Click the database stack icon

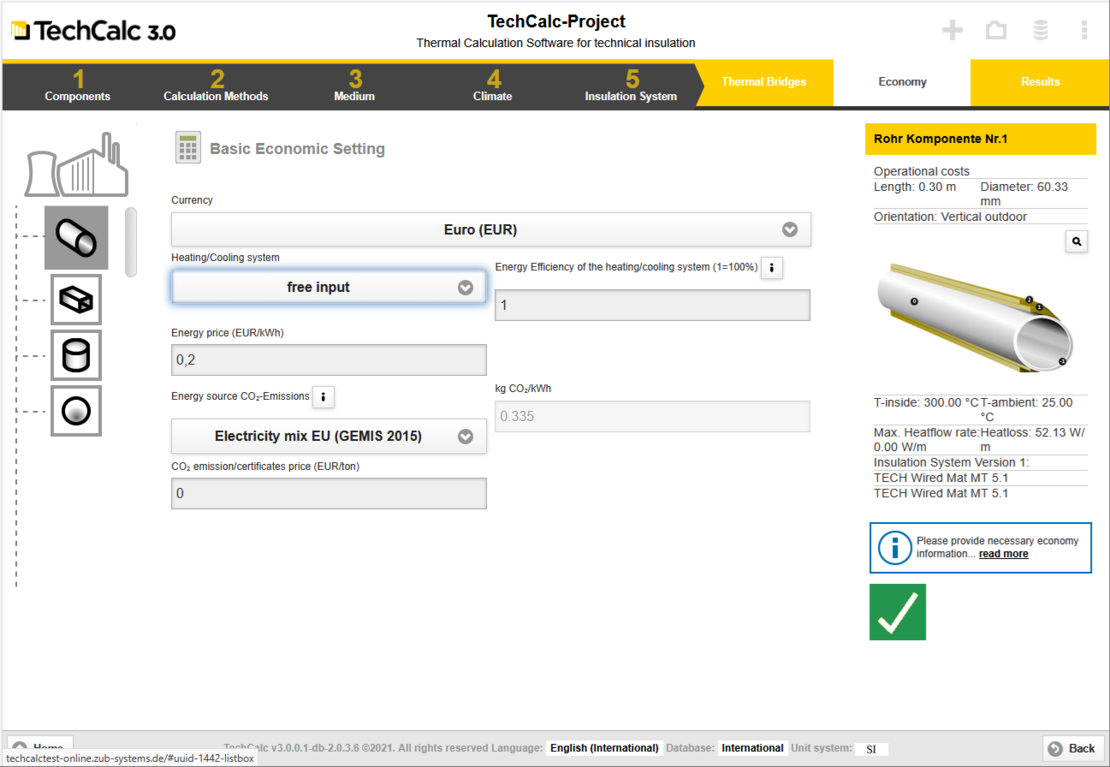1040,30
